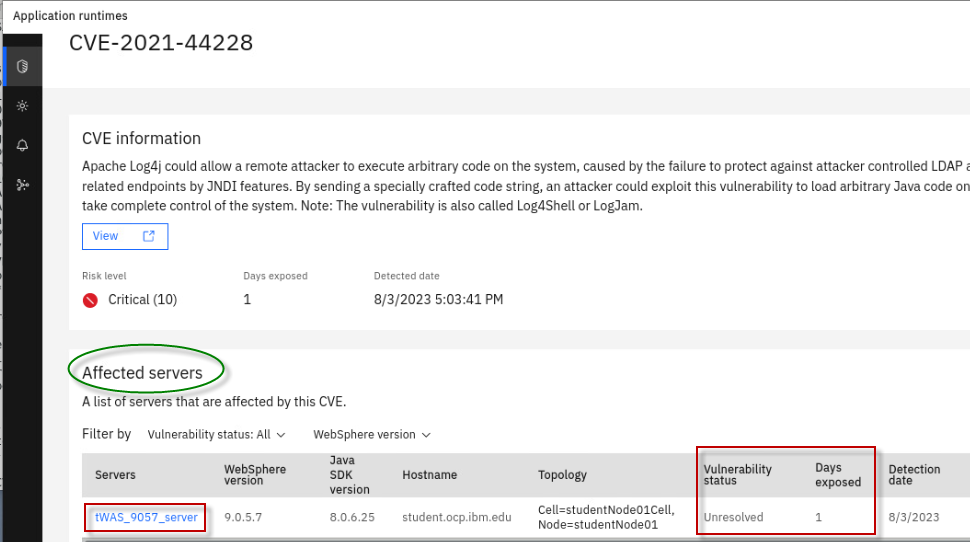970x542 pixels.
Task: Sort by Detection date column header
Action: pos(914,475)
